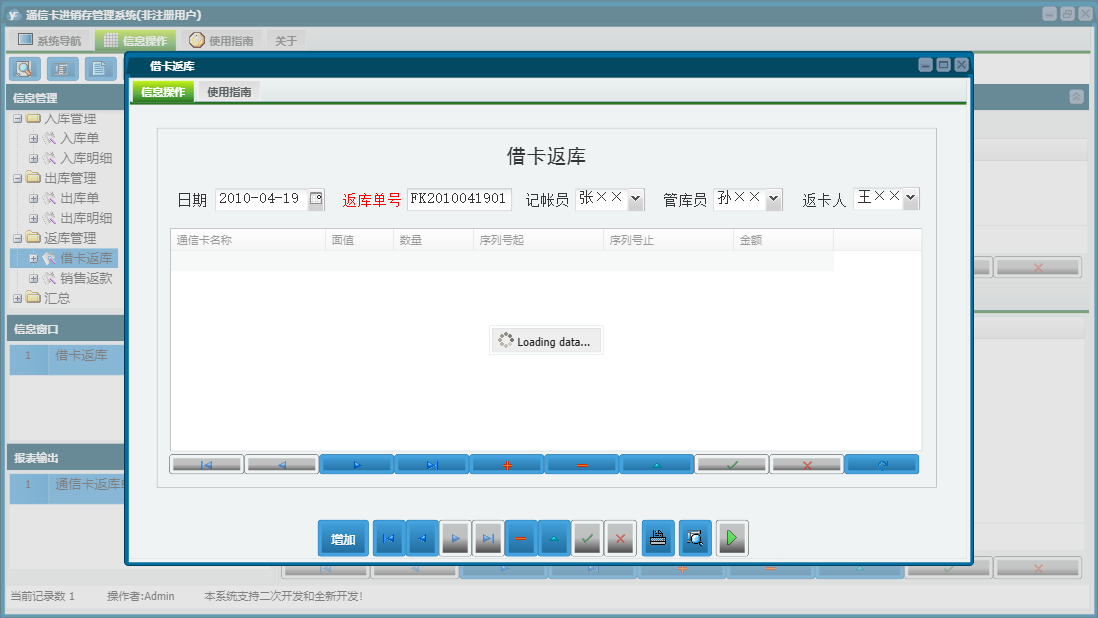Click next-record arrow in bottom toolbar near 增加
Screen dimensions: 1098x618
point(455,538)
